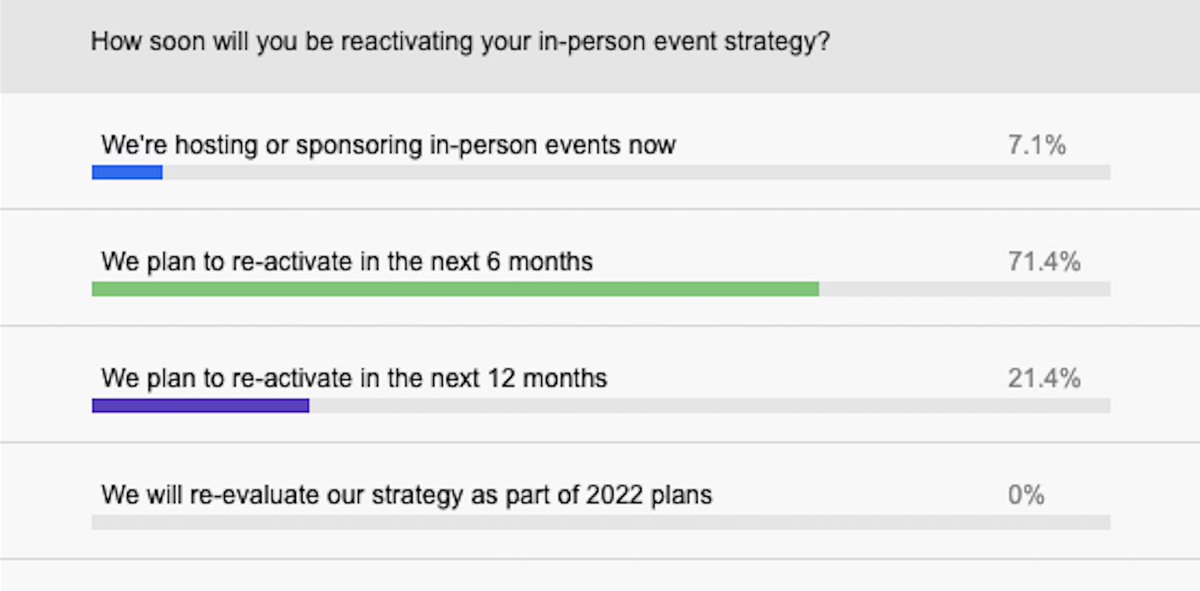Click the grey unfilled portion of the 7.1% bar

click(637, 172)
